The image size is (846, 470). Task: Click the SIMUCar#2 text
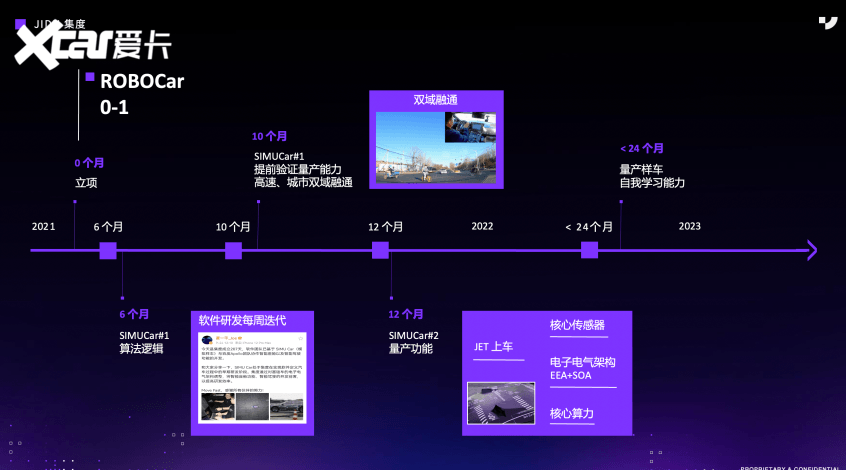(x=414, y=336)
